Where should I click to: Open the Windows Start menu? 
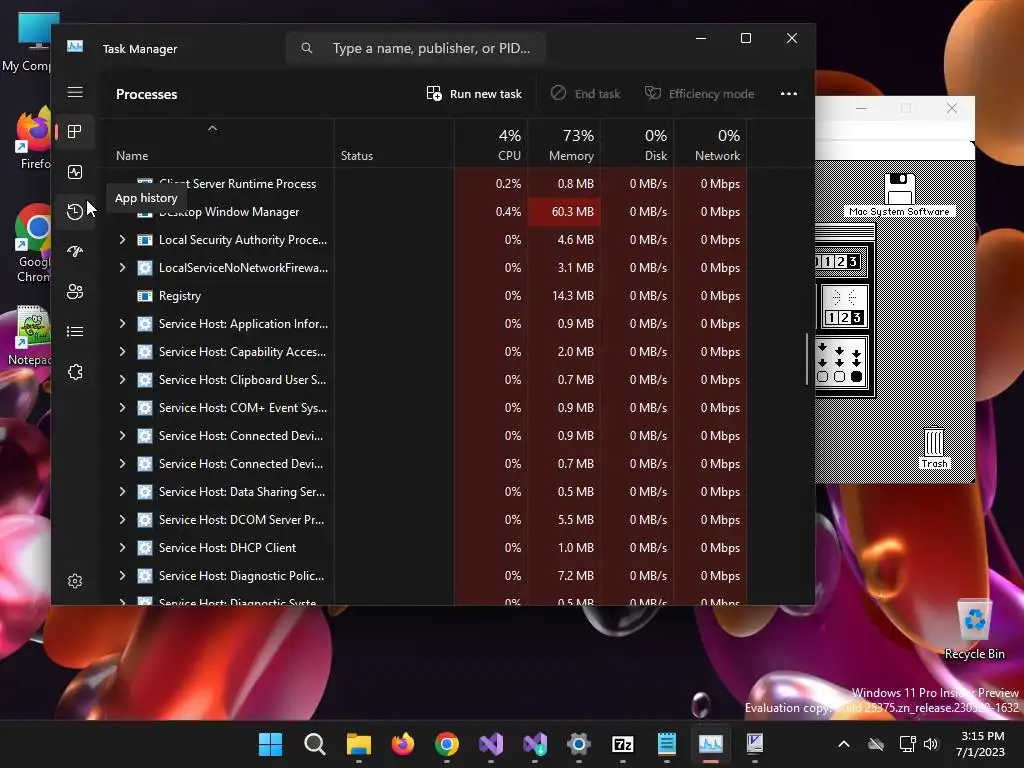(x=270, y=744)
